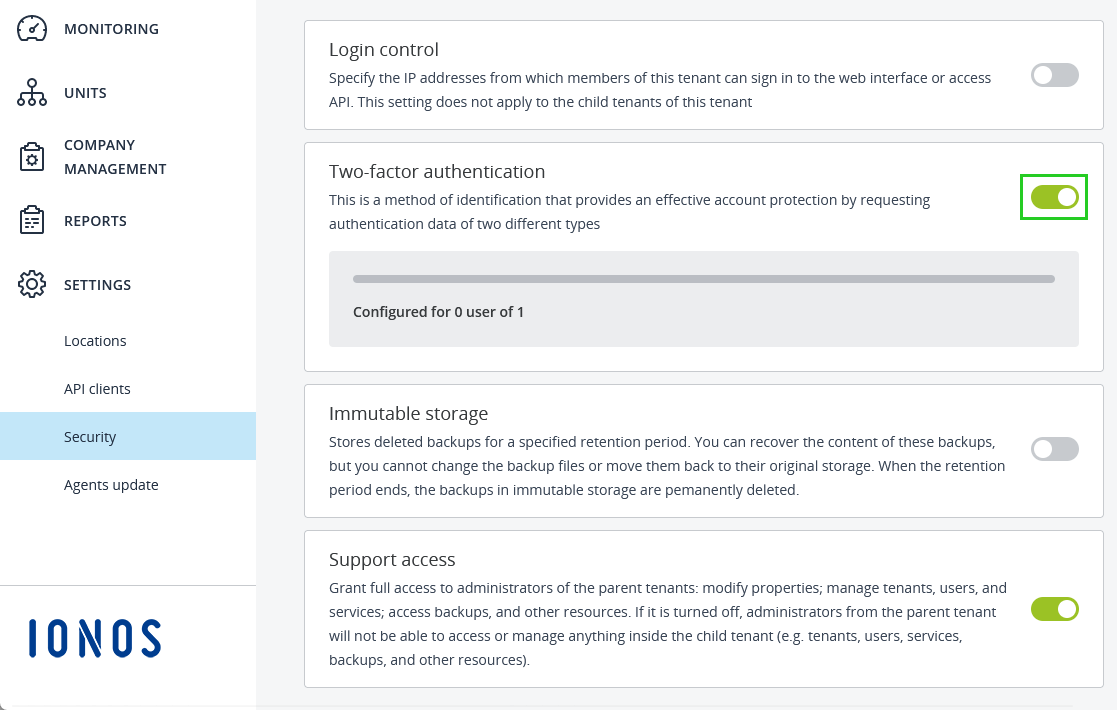1117x710 pixels.
Task: Turn off the Support access switch
Action: click(x=1054, y=609)
